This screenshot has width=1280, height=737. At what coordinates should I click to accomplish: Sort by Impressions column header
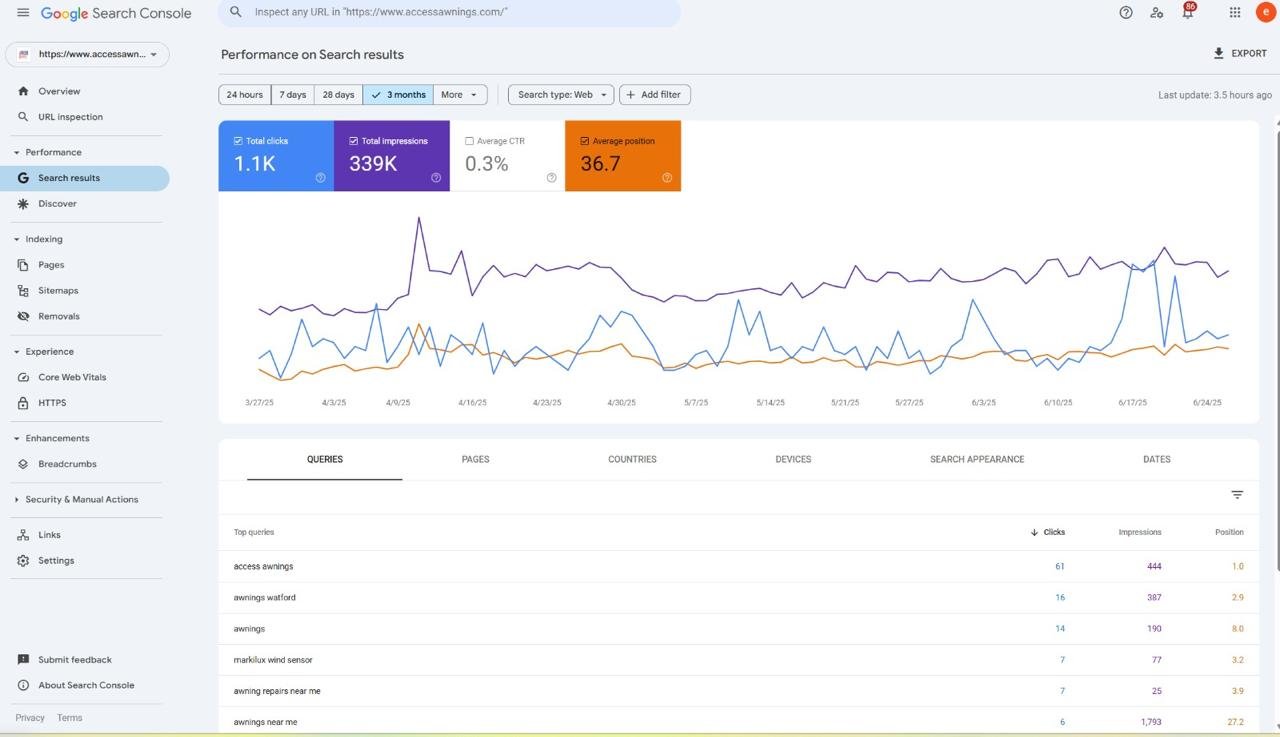[1140, 532]
